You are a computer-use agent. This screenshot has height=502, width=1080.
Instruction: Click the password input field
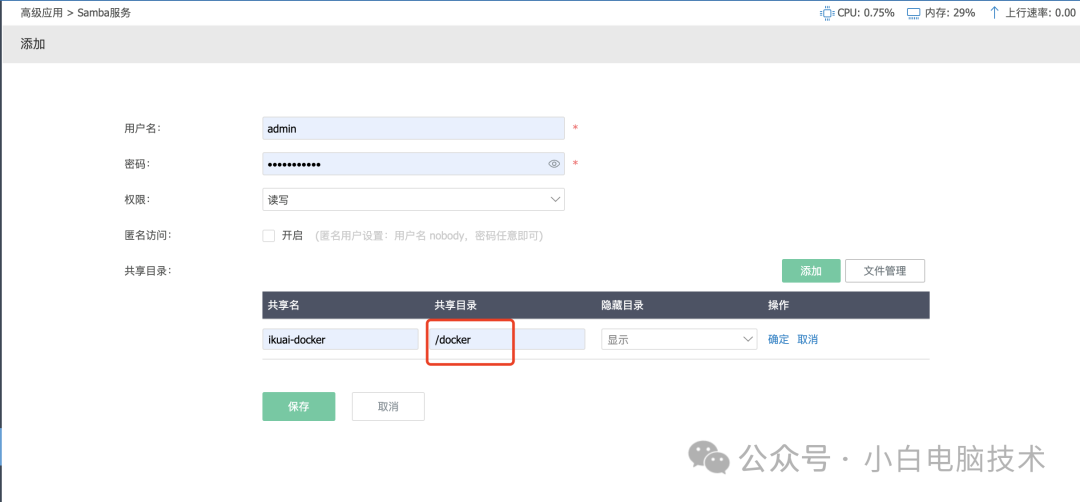click(413, 164)
